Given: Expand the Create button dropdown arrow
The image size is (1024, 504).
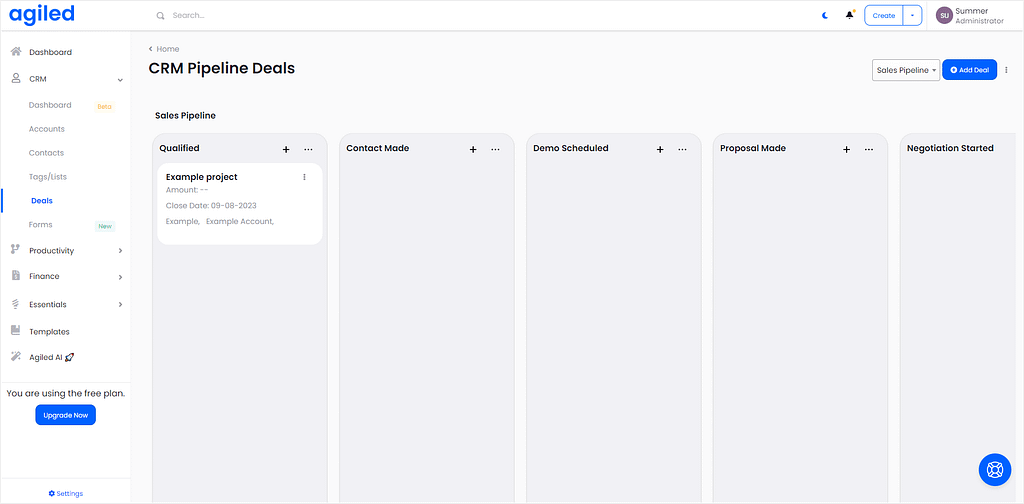Looking at the screenshot, I should 912,15.
